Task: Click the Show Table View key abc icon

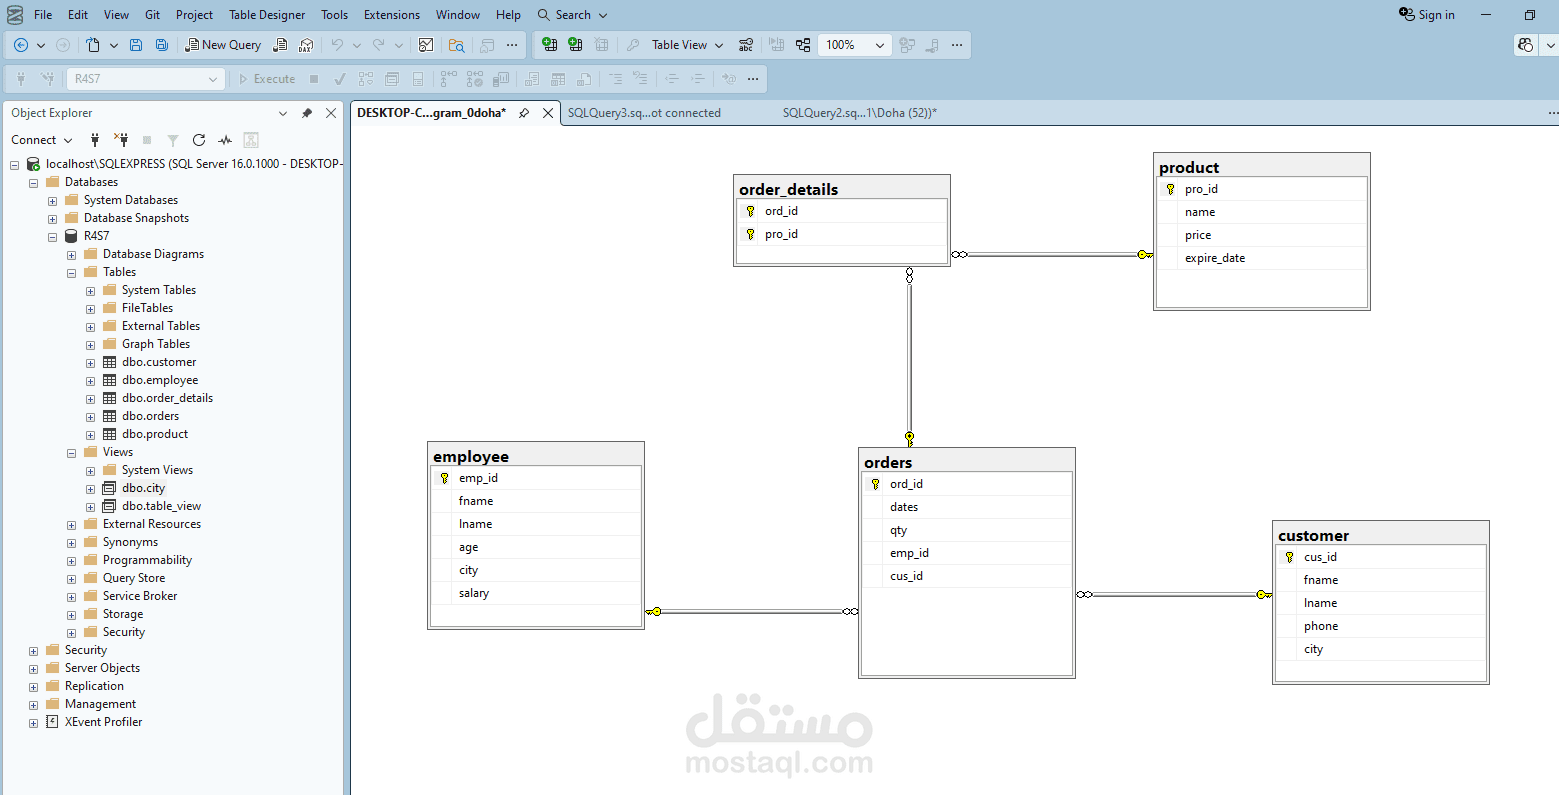Action: [x=746, y=44]
